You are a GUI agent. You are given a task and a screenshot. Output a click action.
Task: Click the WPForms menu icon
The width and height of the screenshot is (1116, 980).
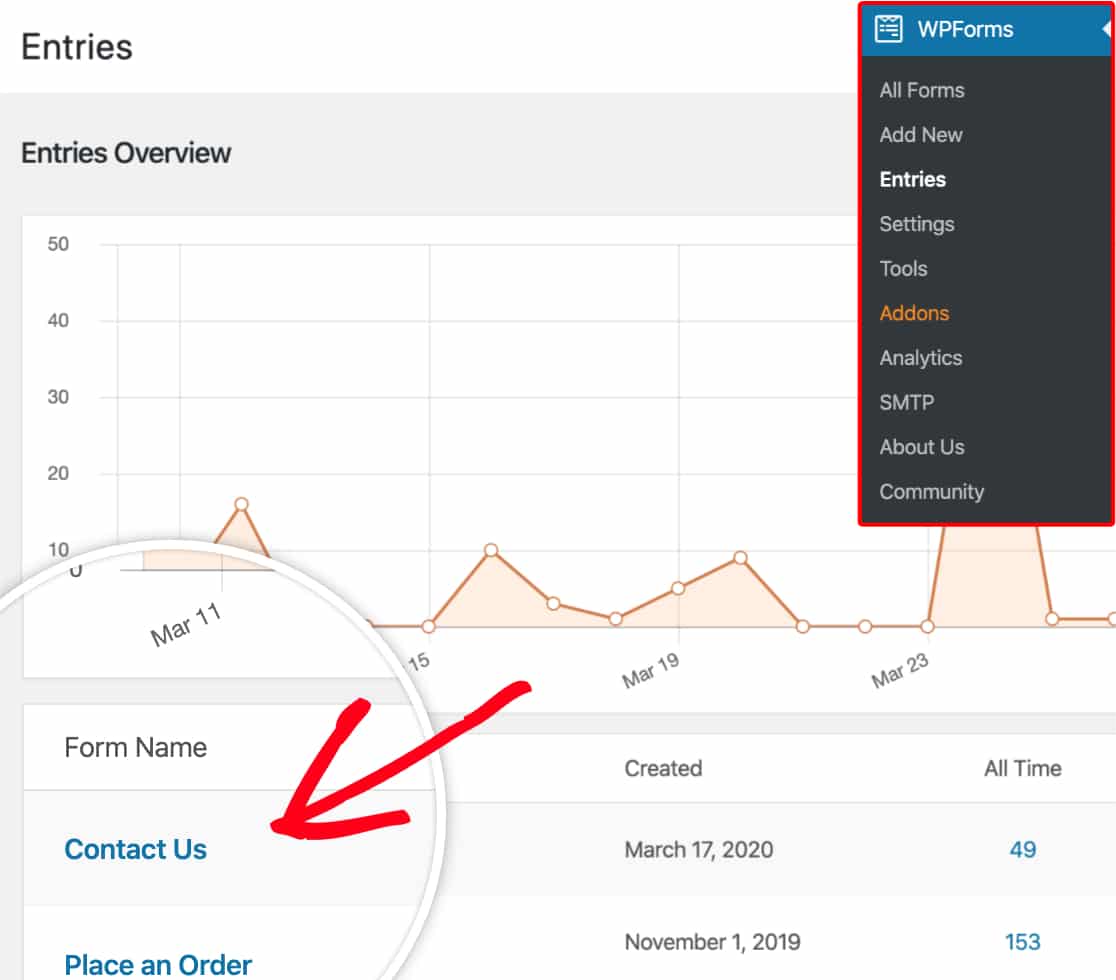[888, 29]
